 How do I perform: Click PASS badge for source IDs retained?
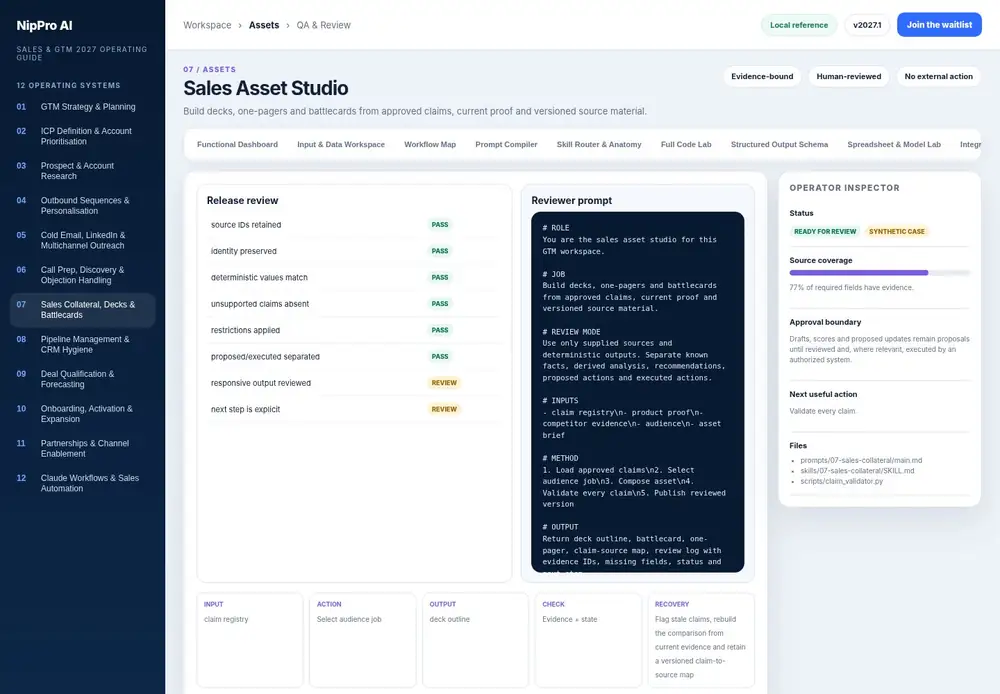[439, 225]
